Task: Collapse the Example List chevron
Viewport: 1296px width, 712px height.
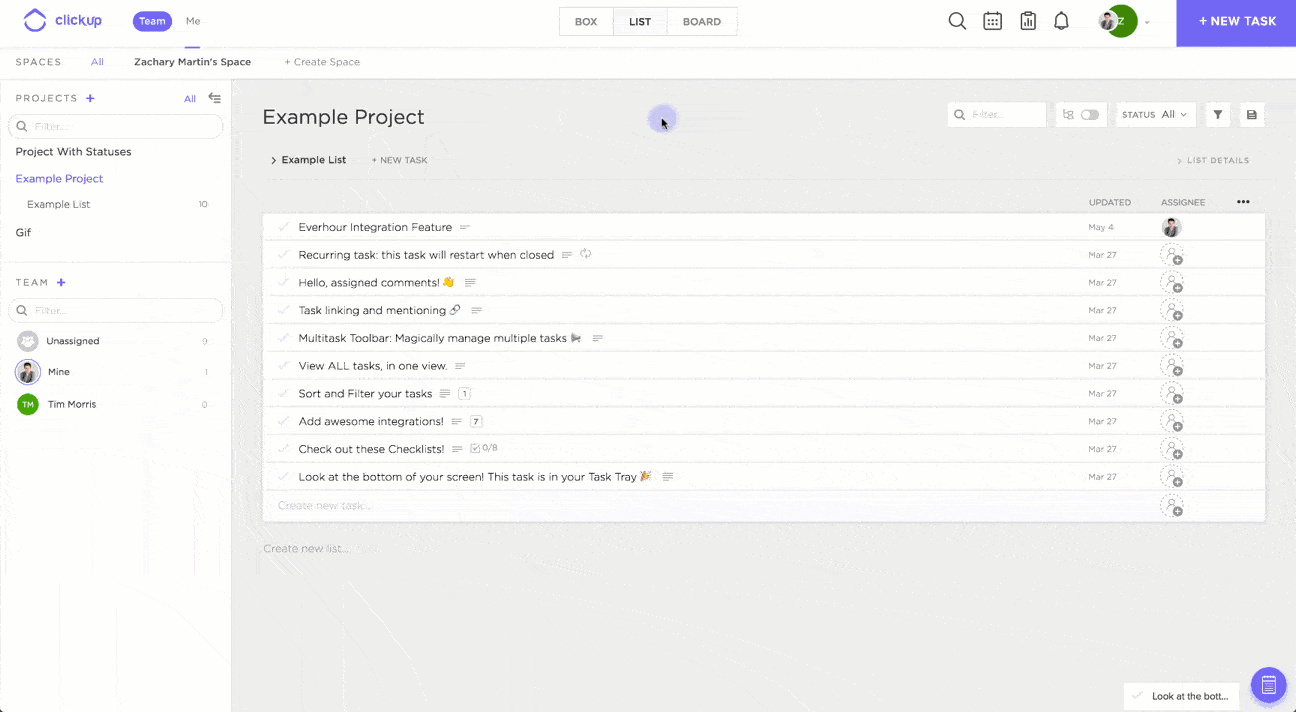Action: click(273, 160)
